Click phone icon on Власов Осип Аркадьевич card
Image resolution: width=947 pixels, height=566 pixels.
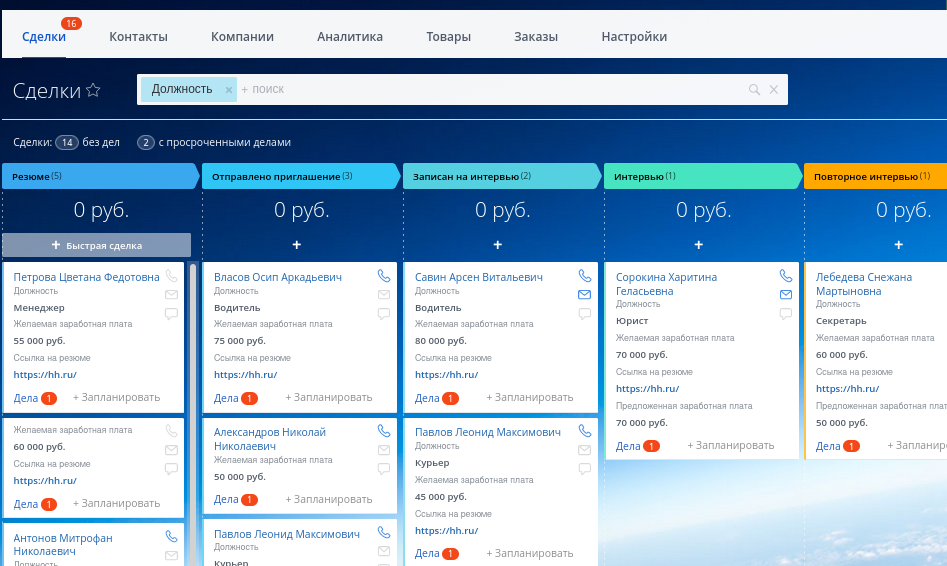point(384,276)
